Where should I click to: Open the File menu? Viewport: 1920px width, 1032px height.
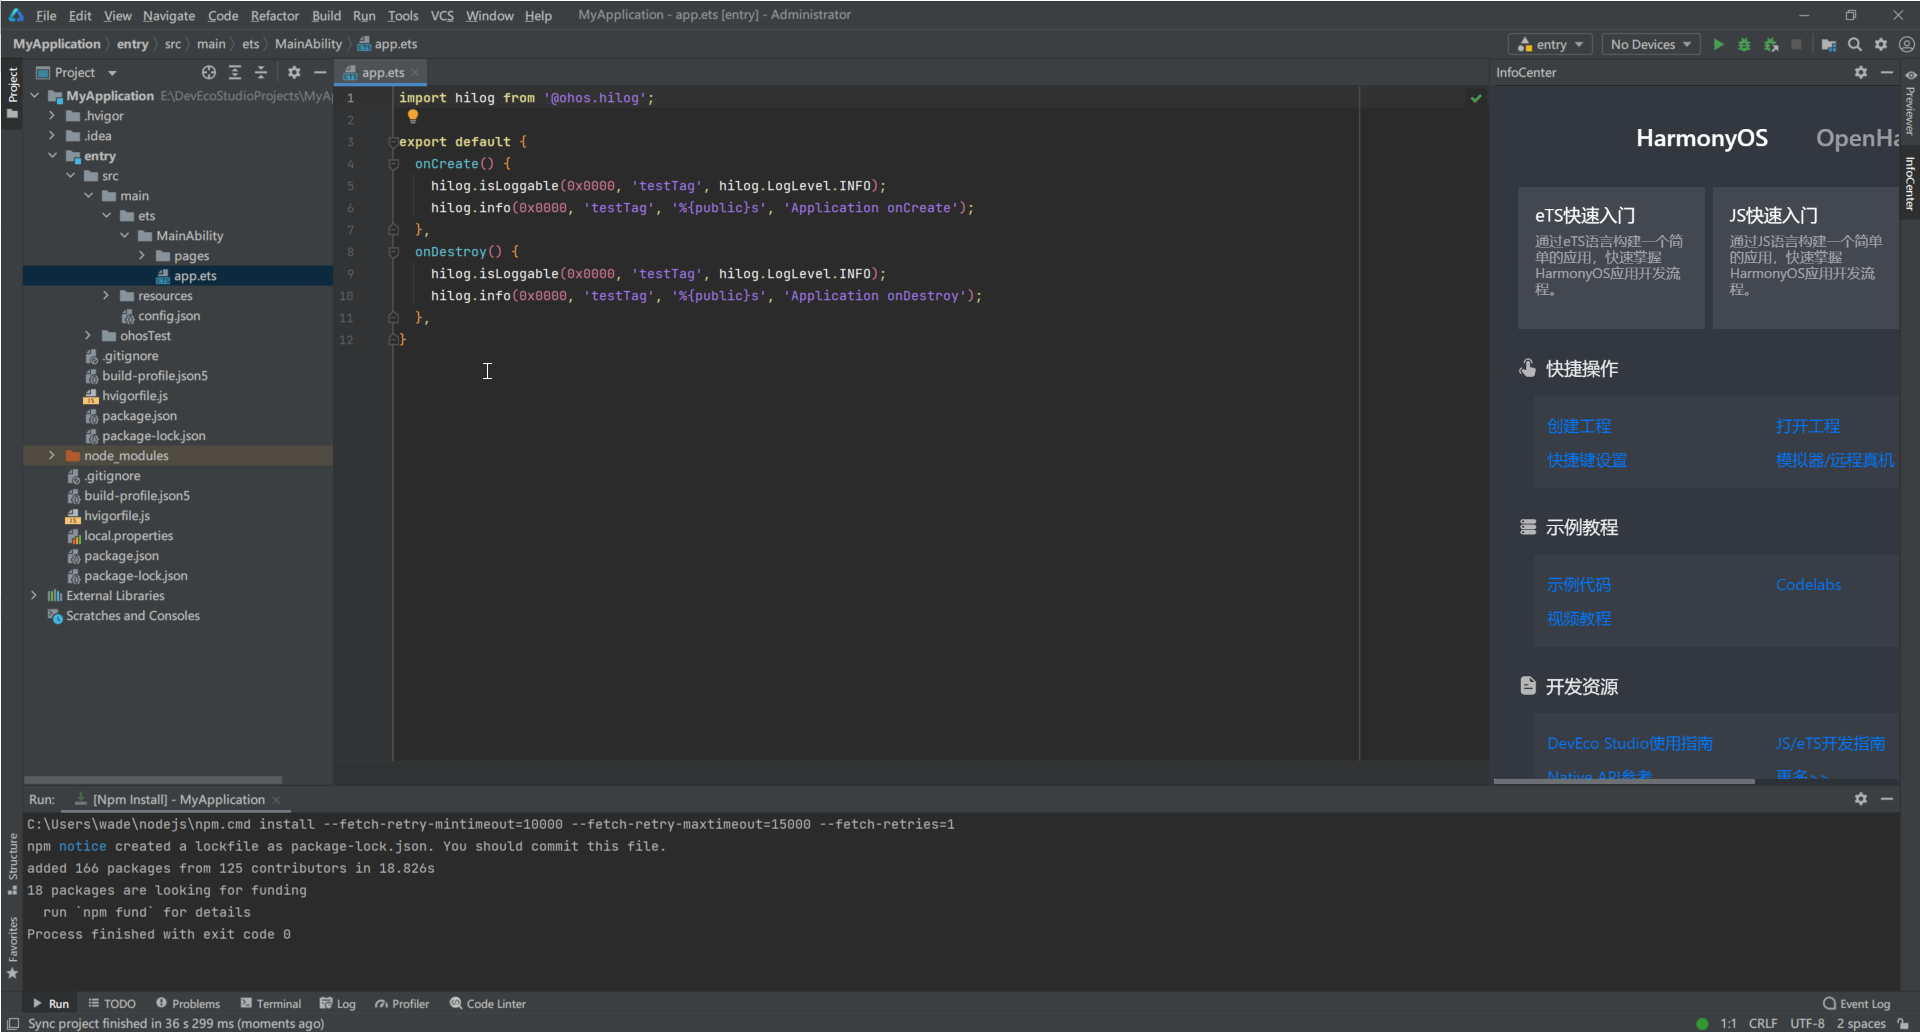[x=46, y=15]
